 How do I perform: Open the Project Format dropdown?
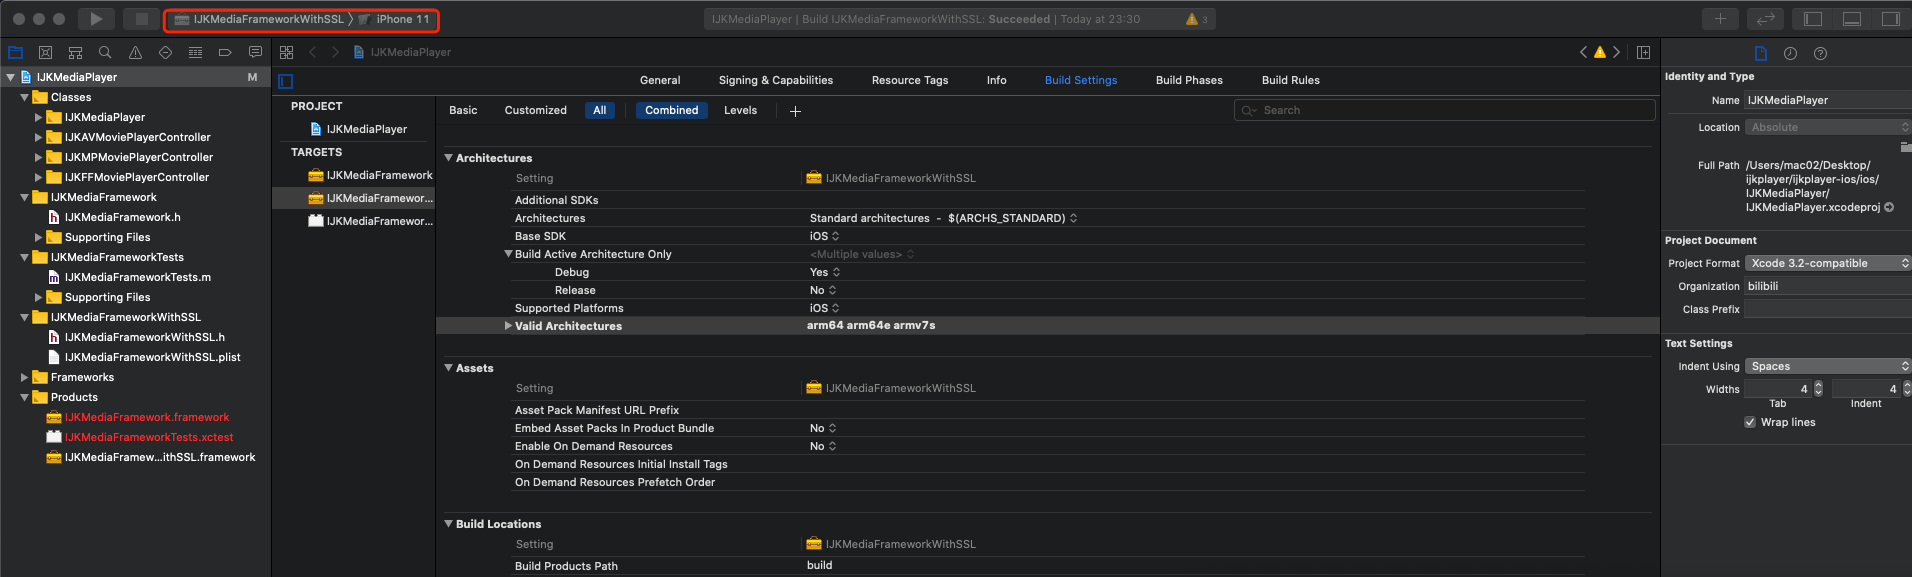click(x=1828, y=263)
